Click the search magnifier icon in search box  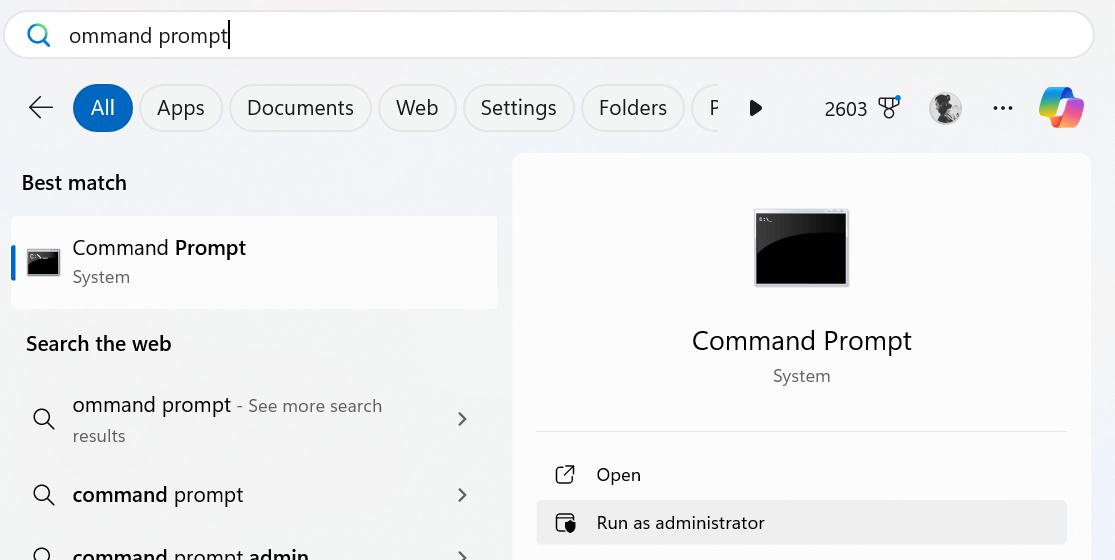pyautogui.click(x=39, y=36)
